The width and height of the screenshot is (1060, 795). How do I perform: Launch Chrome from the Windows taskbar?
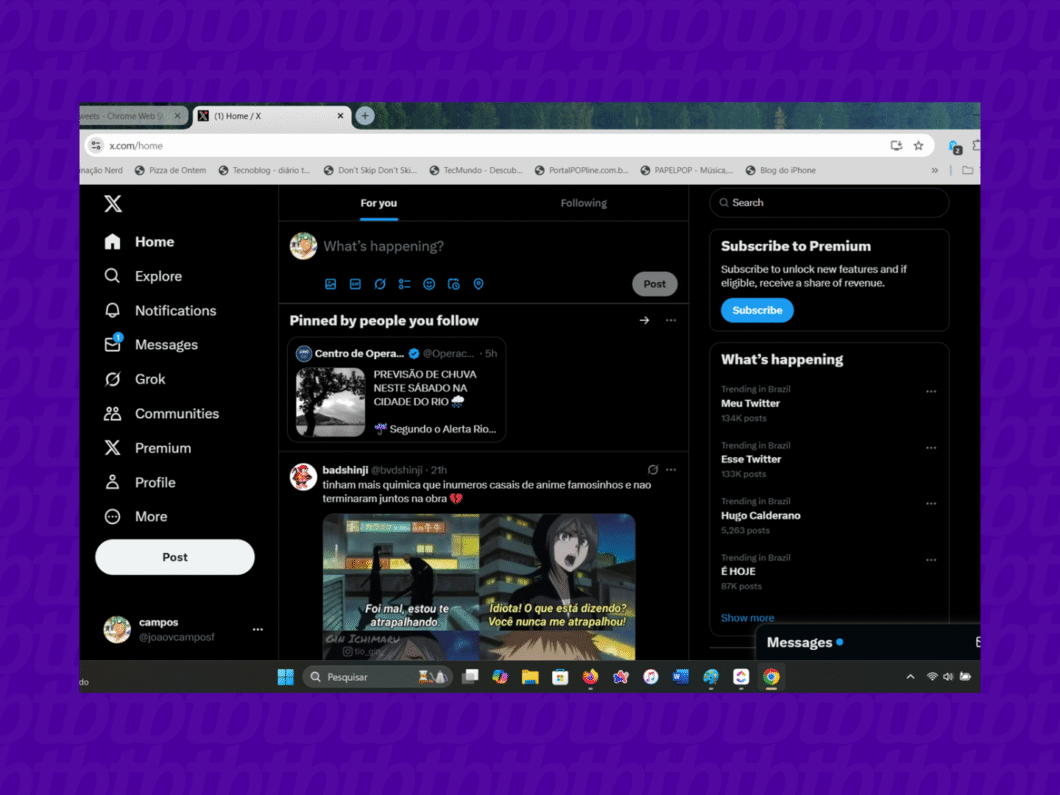[771, 677]
